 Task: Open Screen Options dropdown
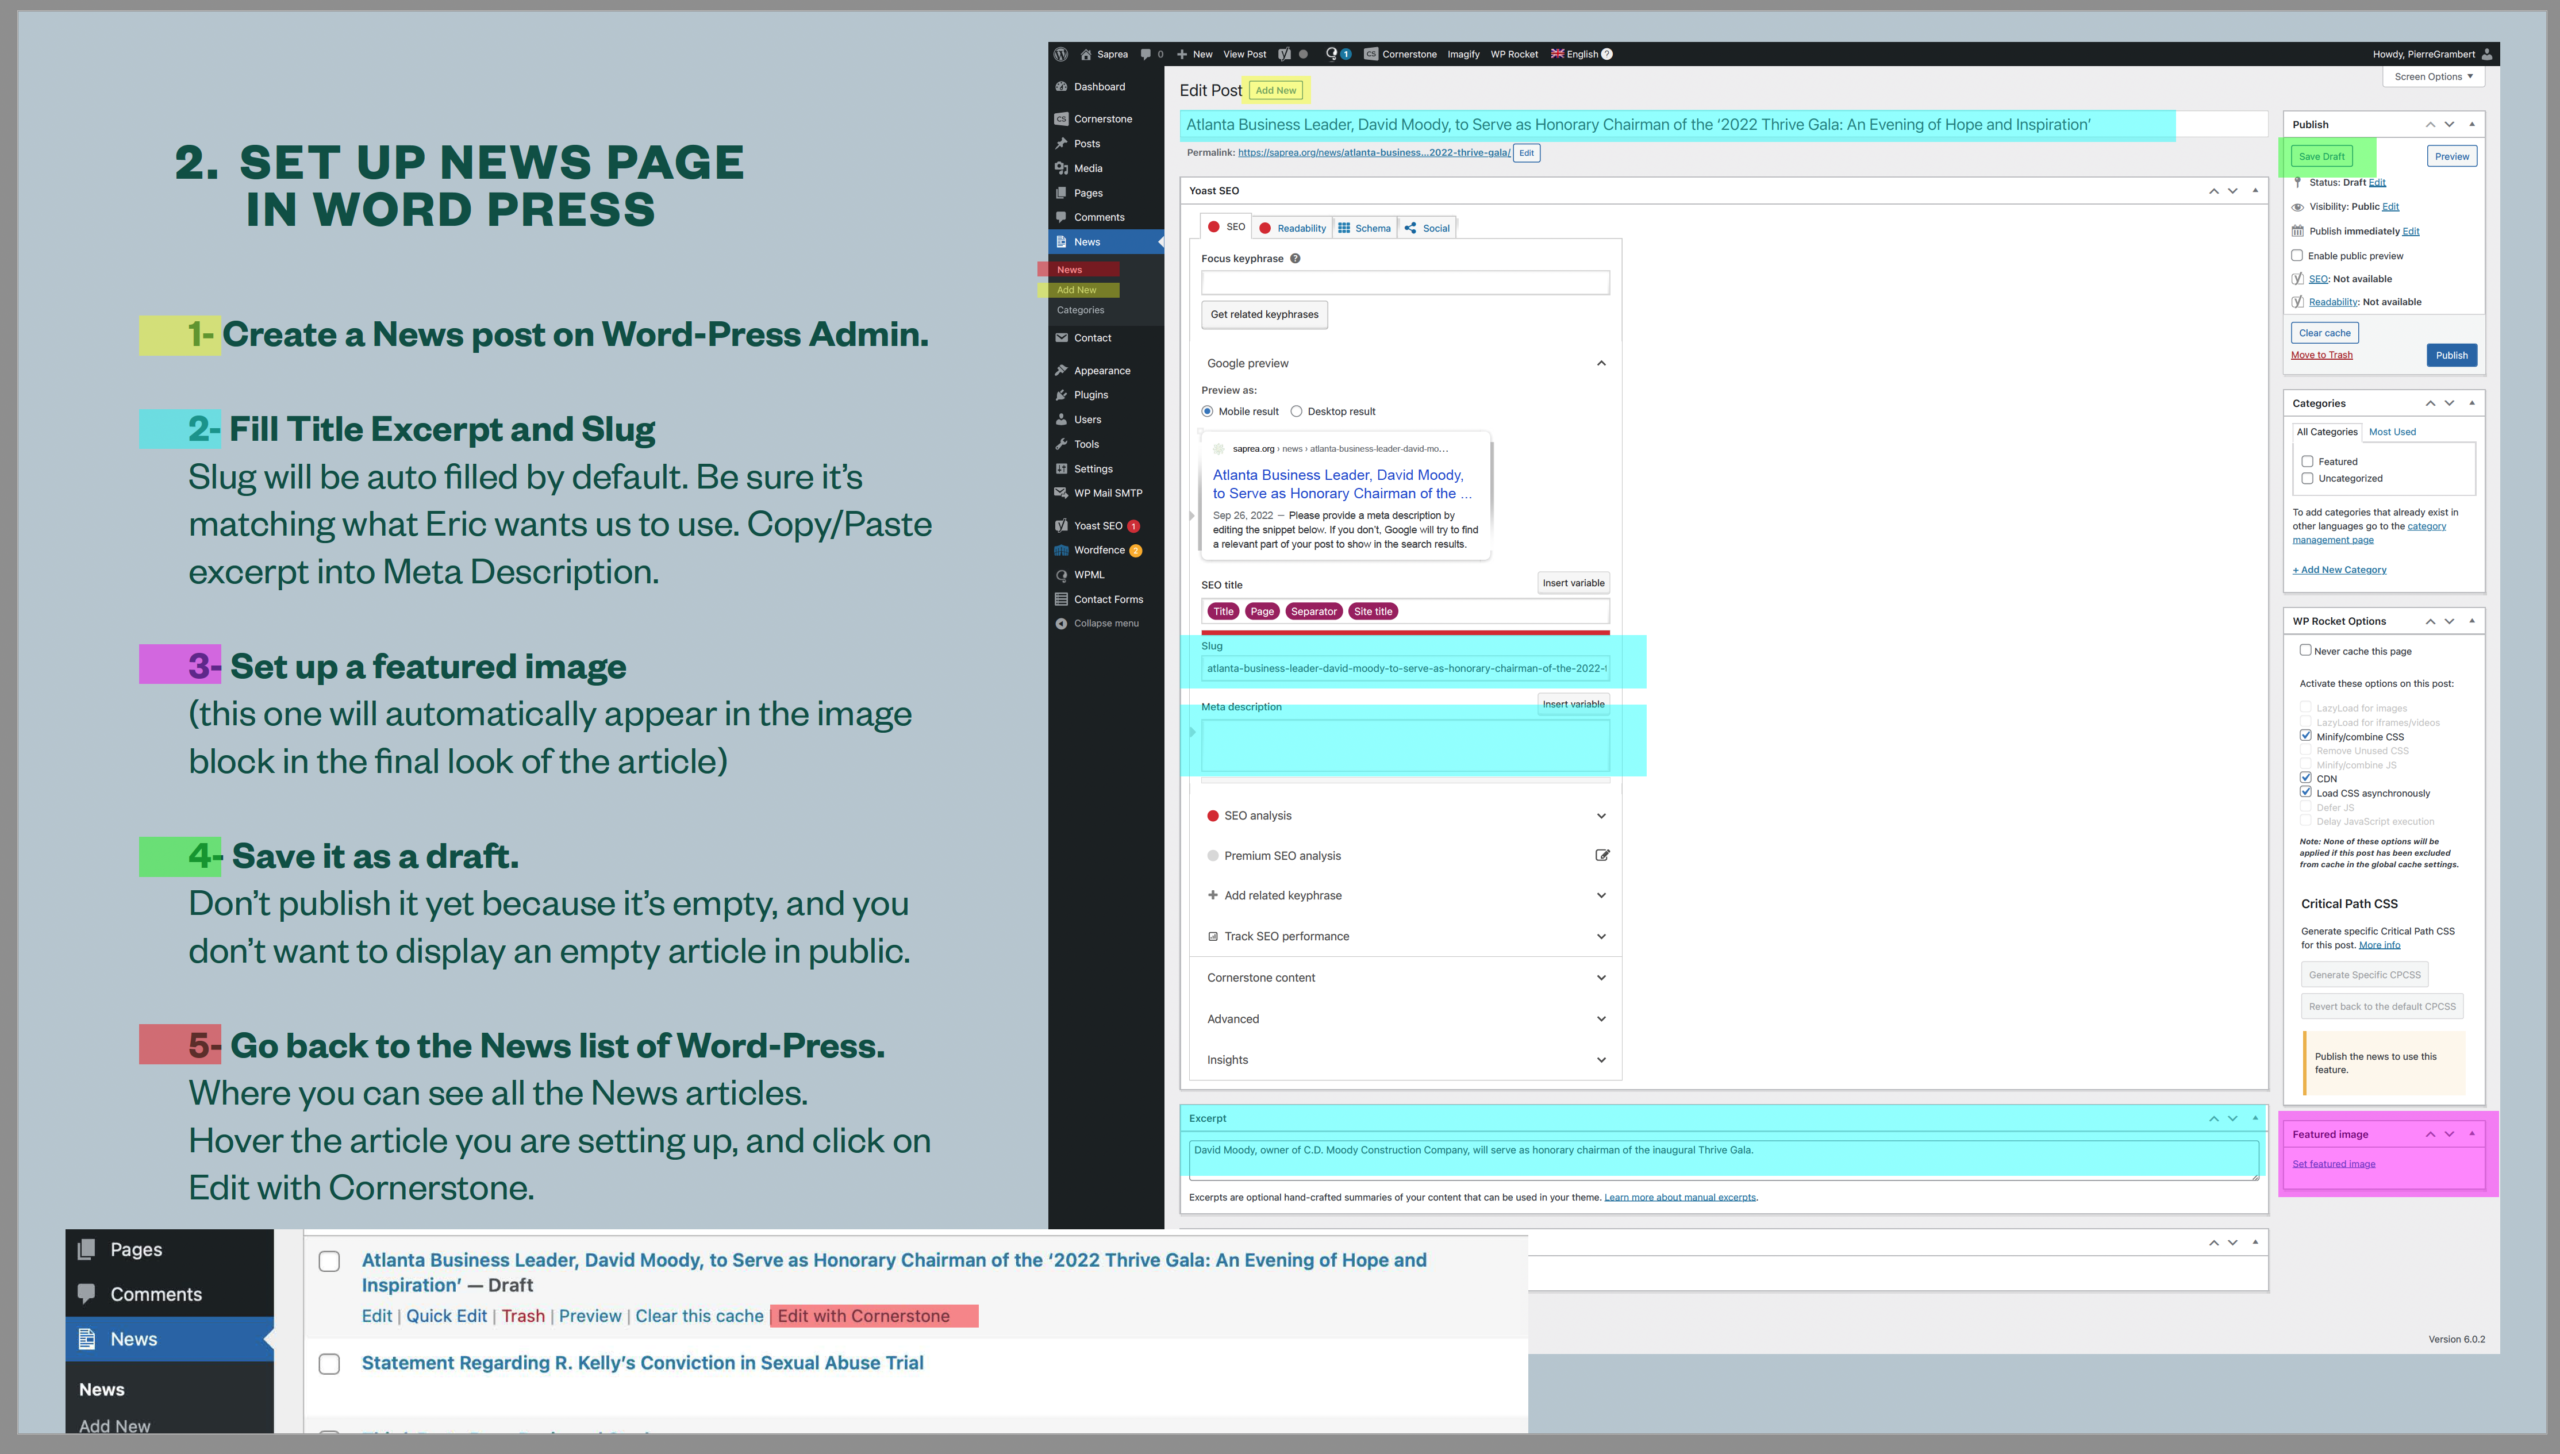[x=2433, y=77]
